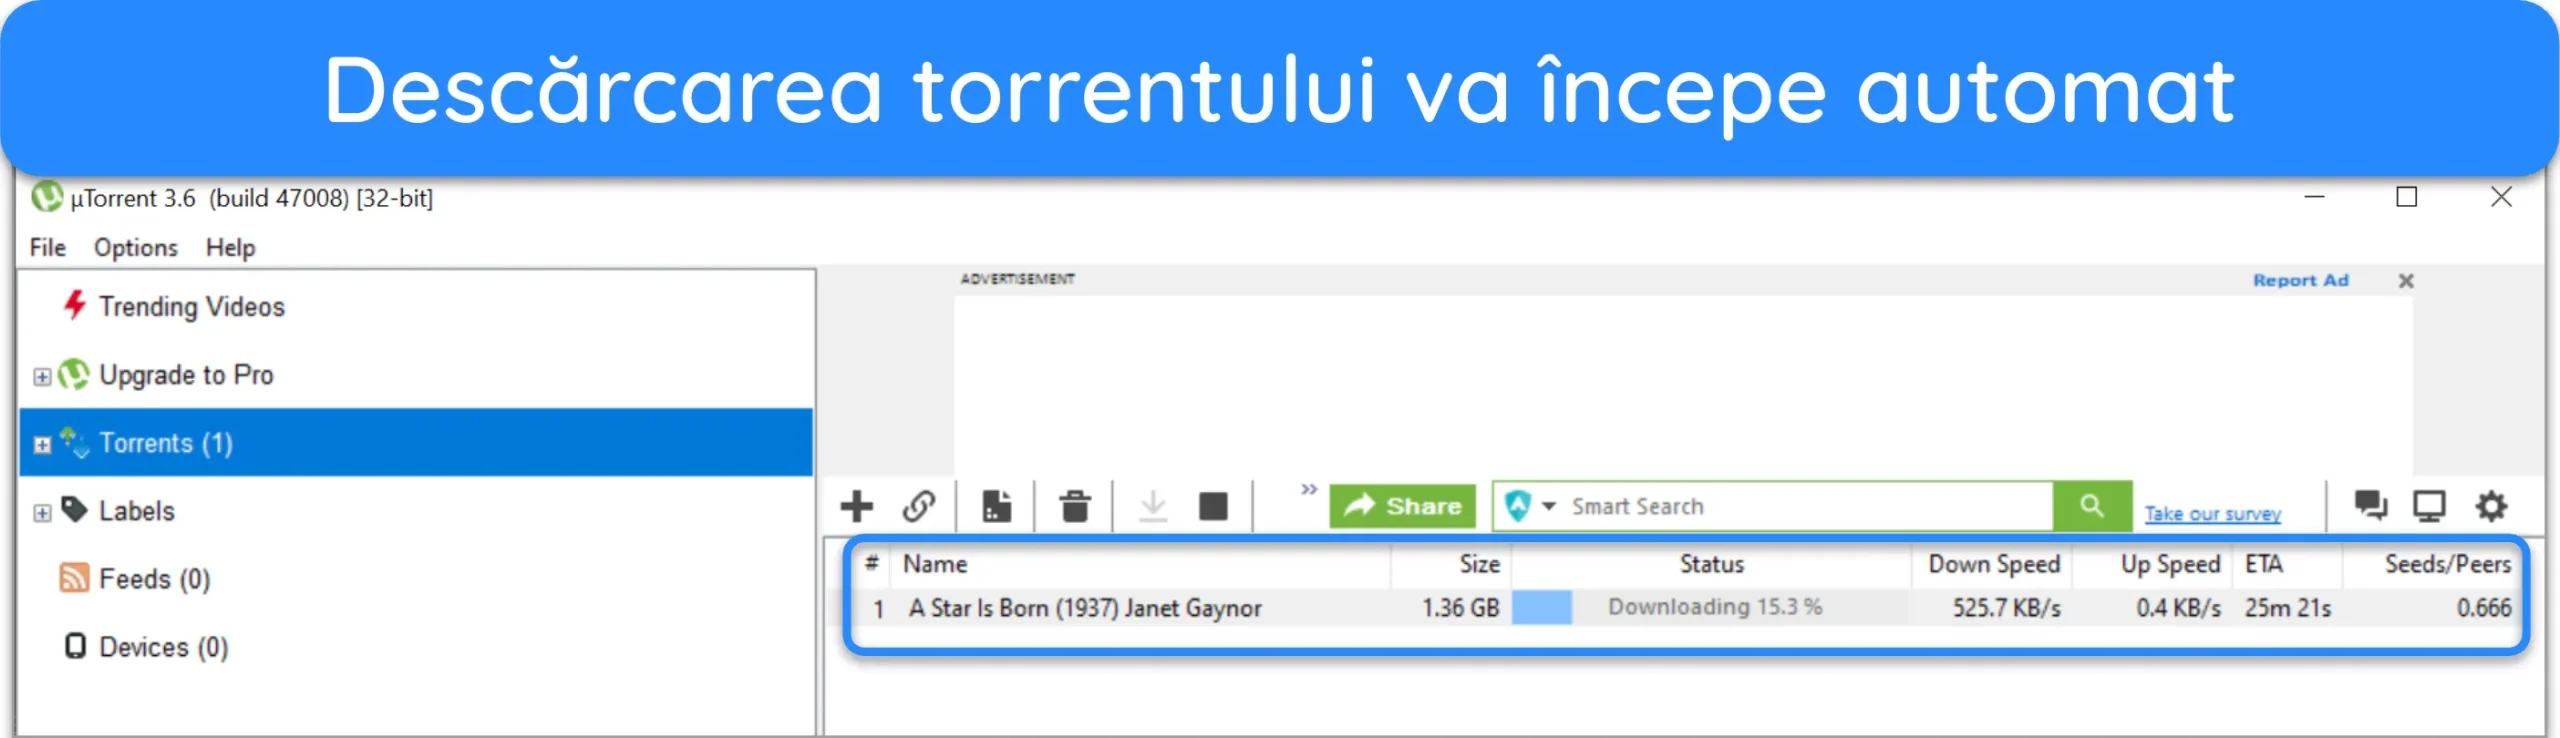This screenshot has width=2560, height=738.
Task: Sort by the Up Speed column header
Action: click(x=2152, y=564)
